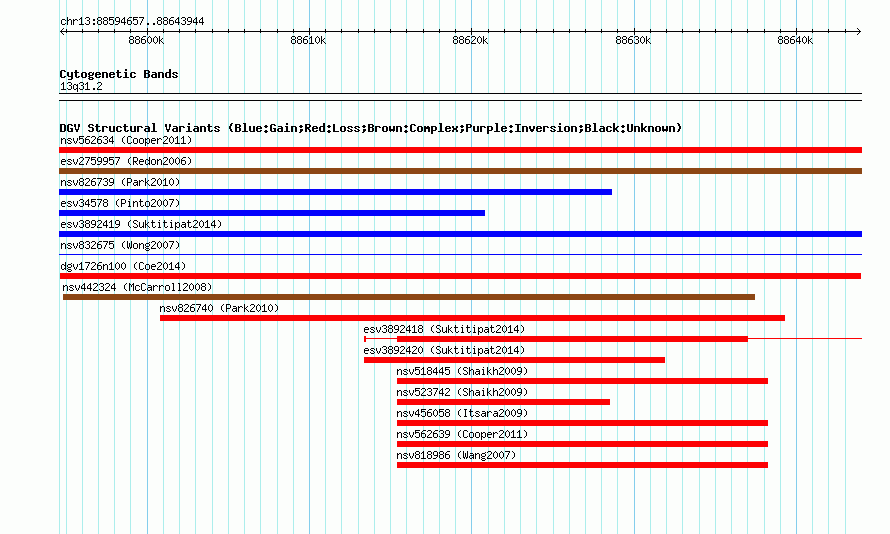Click the red nsv518445 Shaikh2009 bar
This screenshot has height=534, width=890.
582,381
